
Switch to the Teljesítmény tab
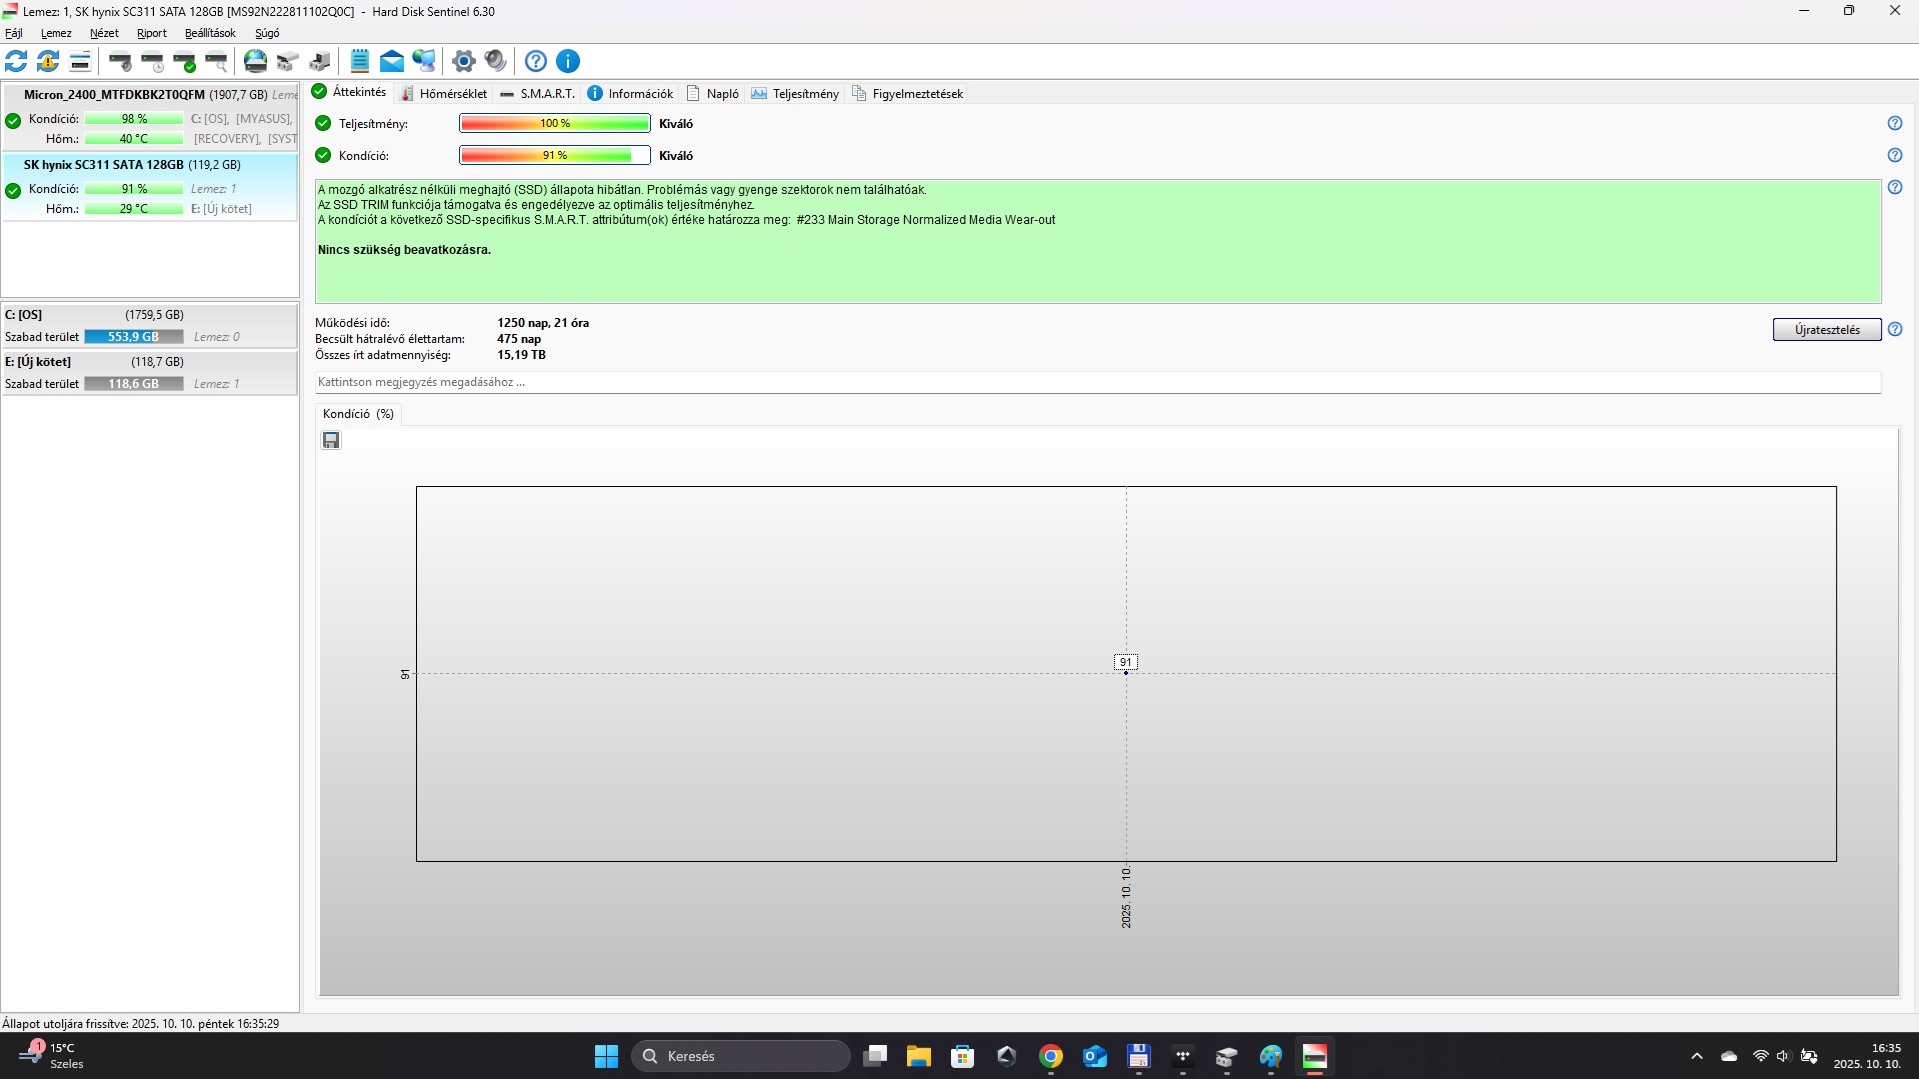(x=795, y=93)
